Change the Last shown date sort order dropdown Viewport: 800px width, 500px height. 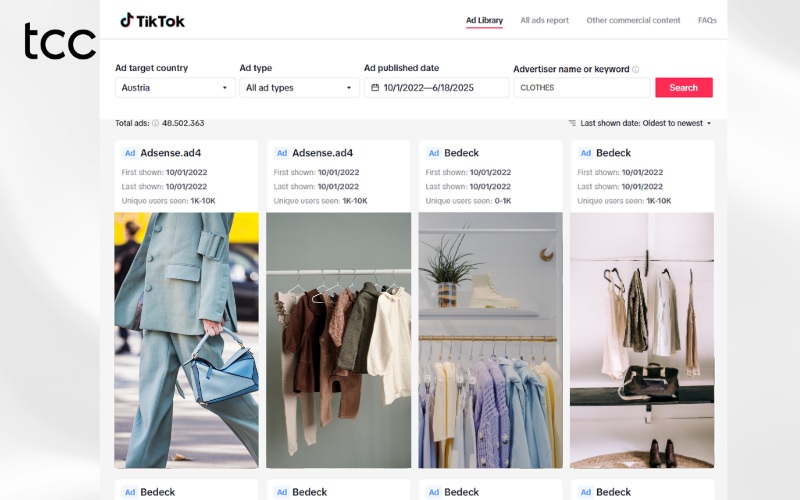coord(645,123)
